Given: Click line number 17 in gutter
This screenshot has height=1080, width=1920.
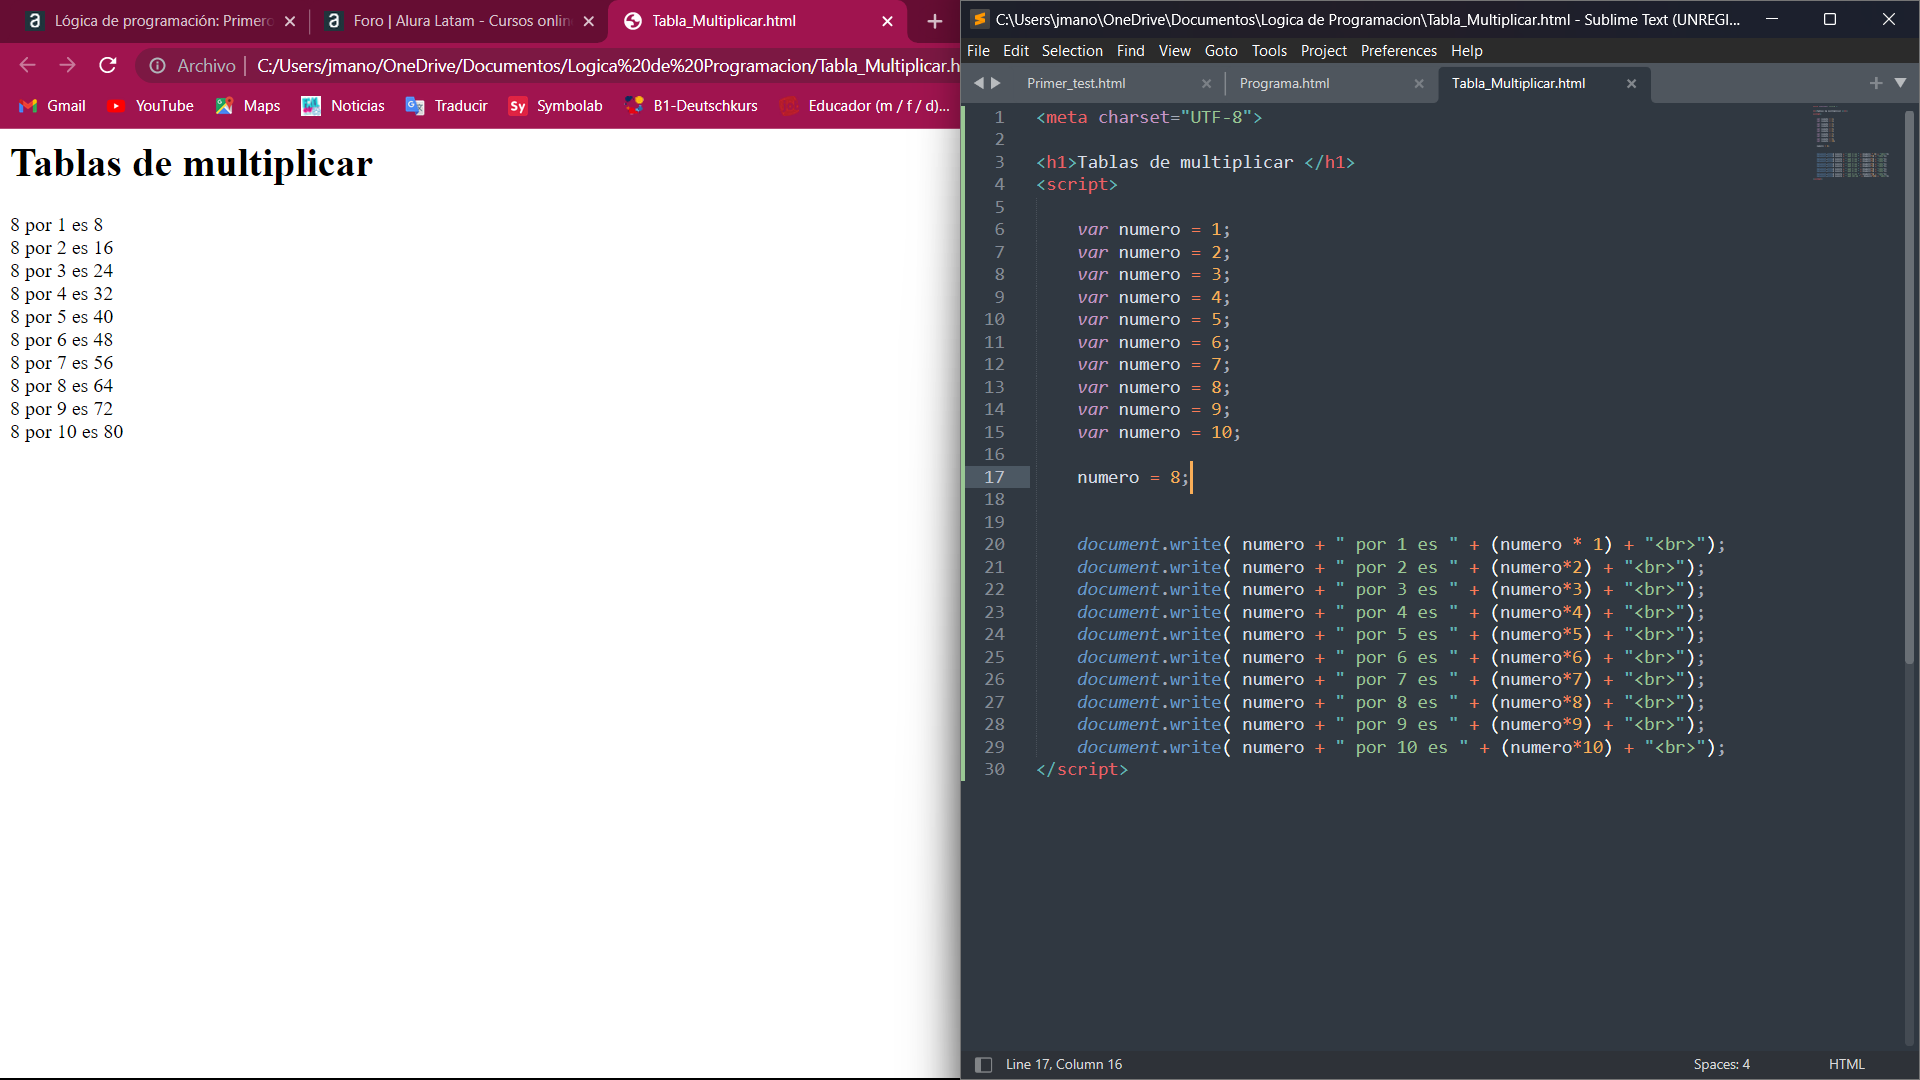Looking at the screenshot, I should (994, 478).
